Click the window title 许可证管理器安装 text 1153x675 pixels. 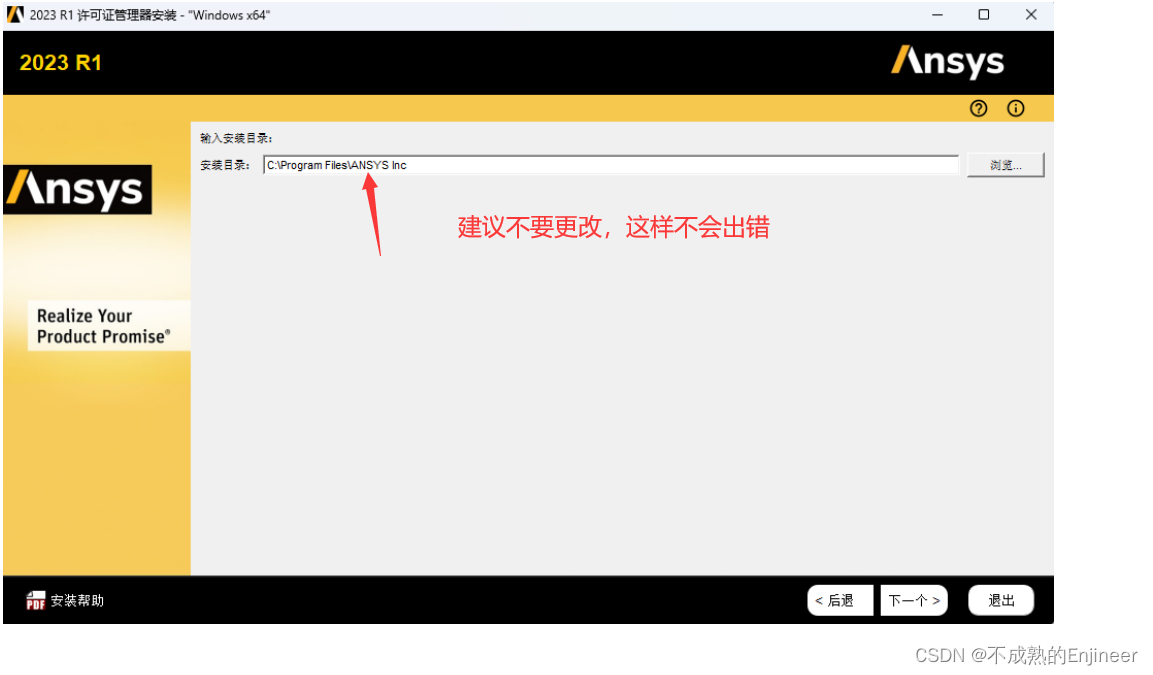[x=126, y=15]
